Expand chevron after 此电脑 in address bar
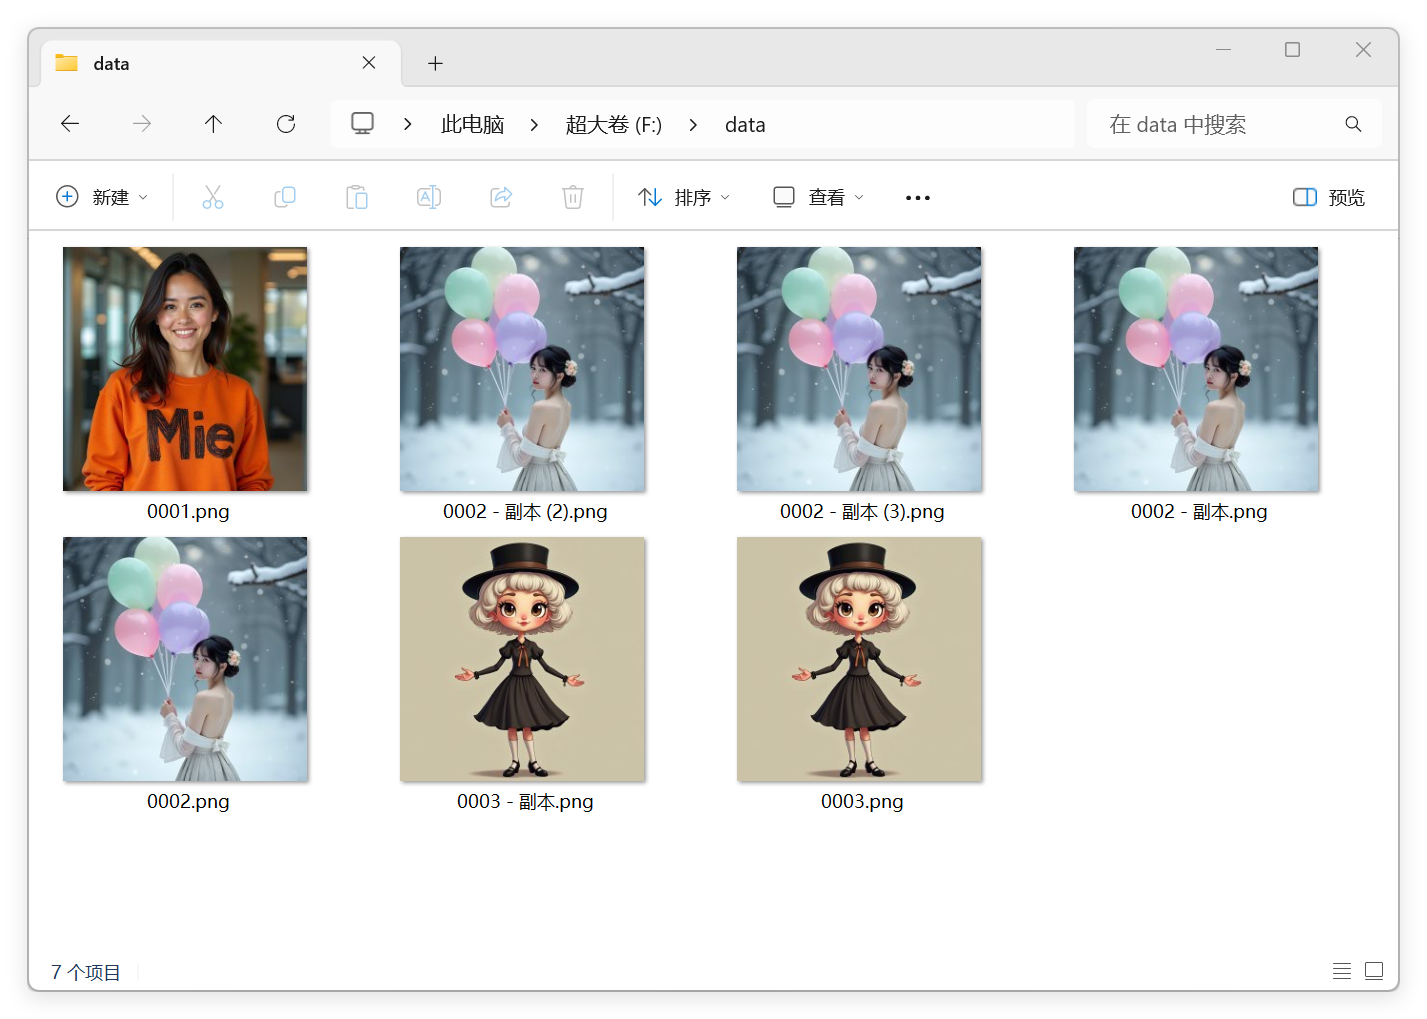The height and width of the screenshot is (1019, 1427). pyautogui.click(x=534, y=124)
